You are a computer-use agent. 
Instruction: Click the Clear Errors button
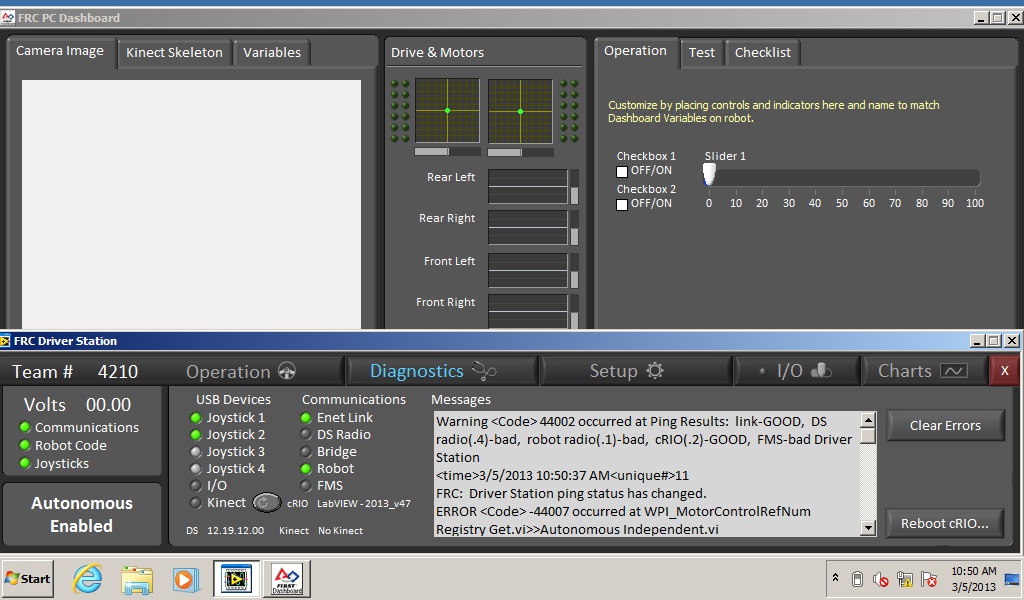[x=945, y=426]
